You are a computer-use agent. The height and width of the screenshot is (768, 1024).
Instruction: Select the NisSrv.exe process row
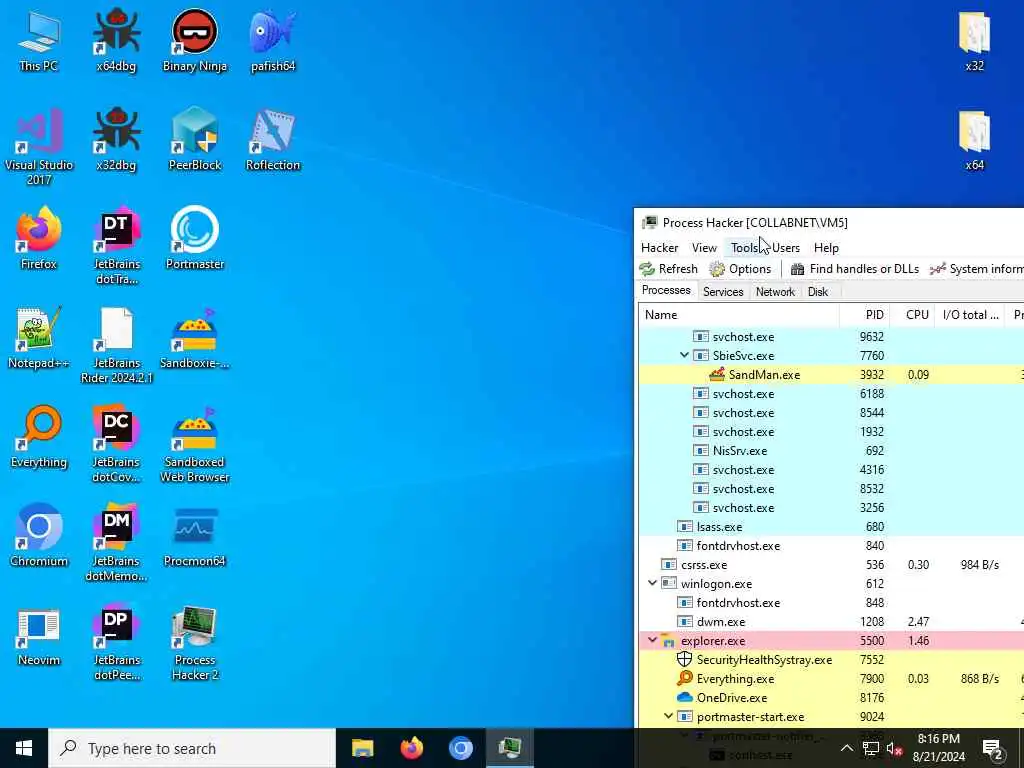(831, 451)
